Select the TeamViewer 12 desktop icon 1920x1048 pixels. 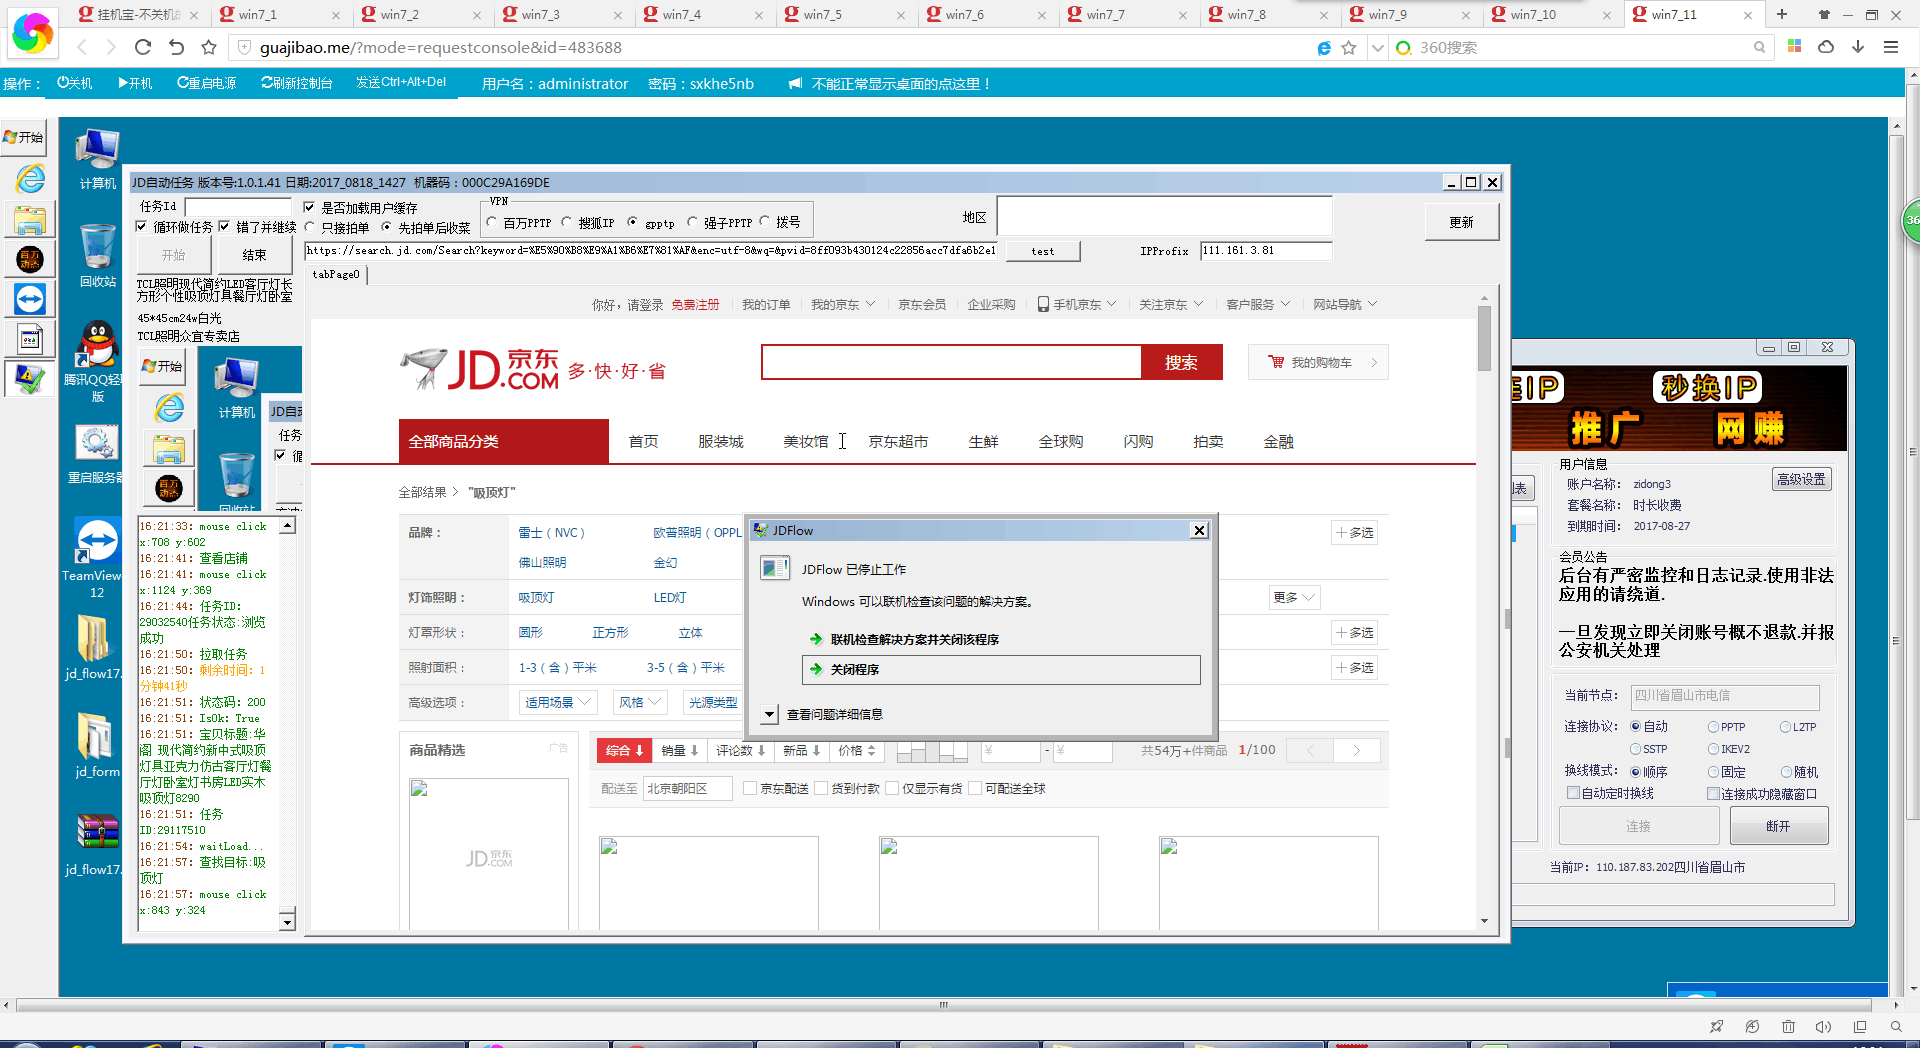pos(96,558)
